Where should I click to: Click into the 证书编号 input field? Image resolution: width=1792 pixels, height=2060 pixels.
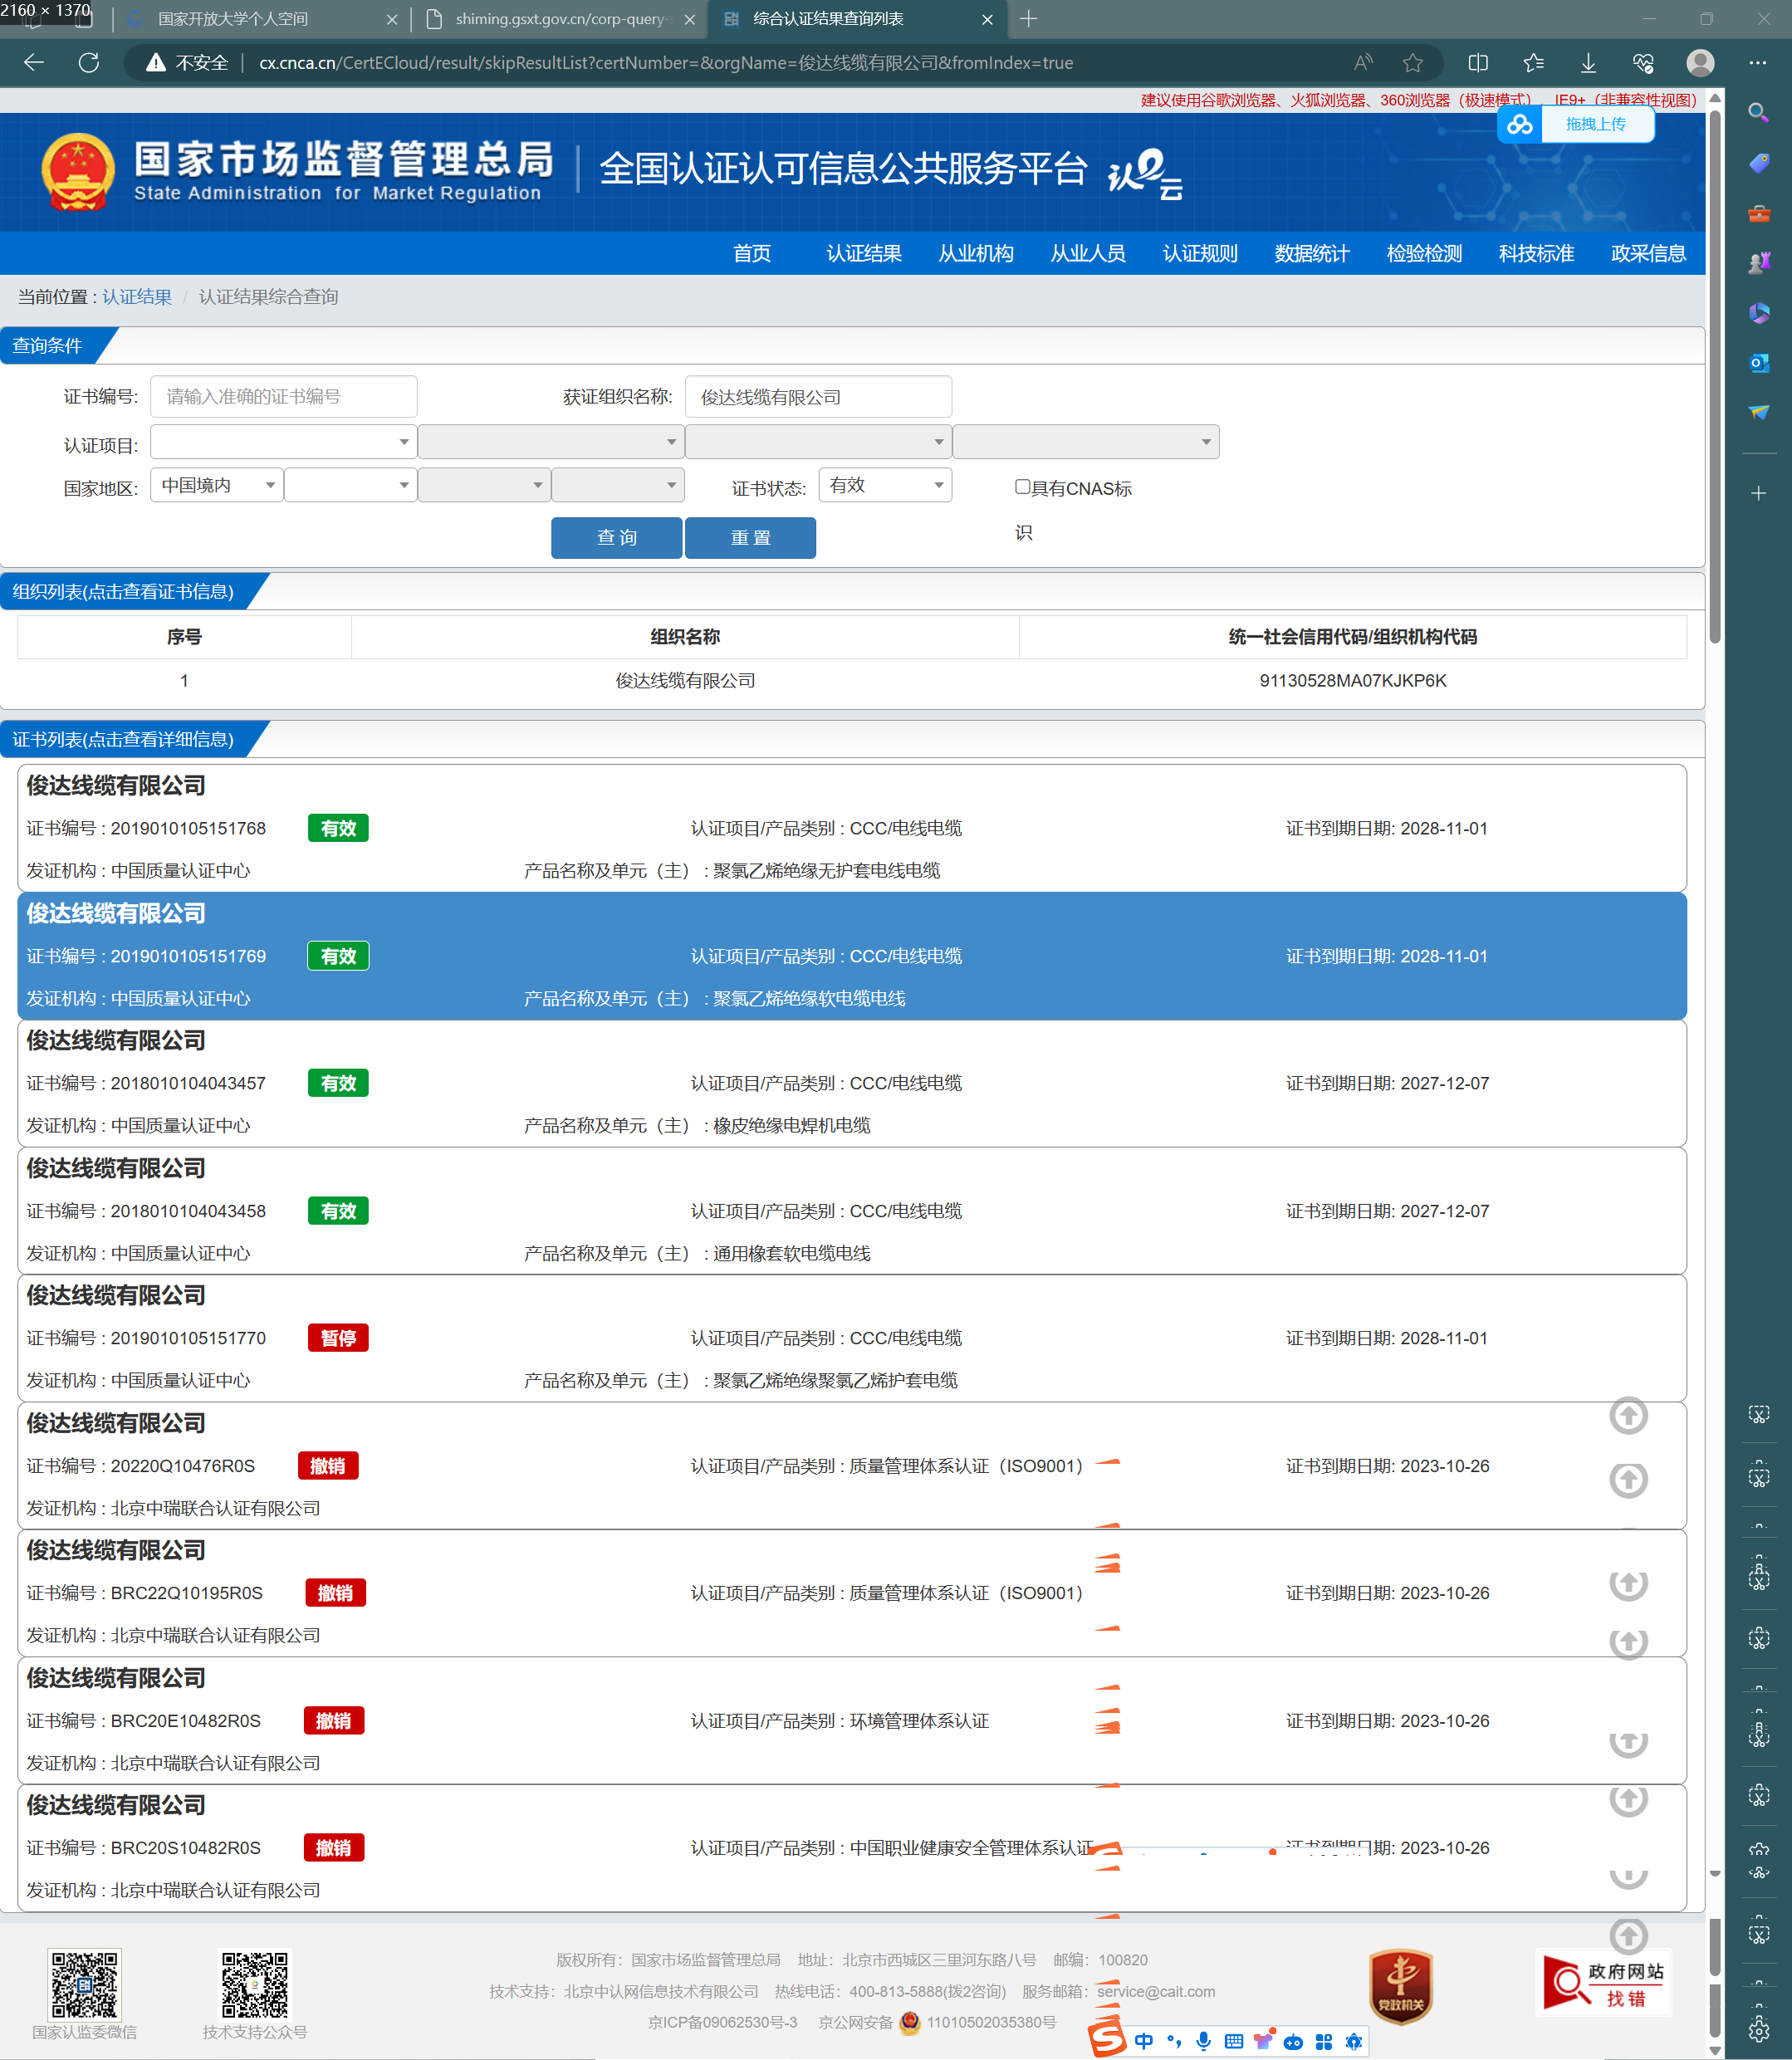pyautogui.click(x=284, y=397)
